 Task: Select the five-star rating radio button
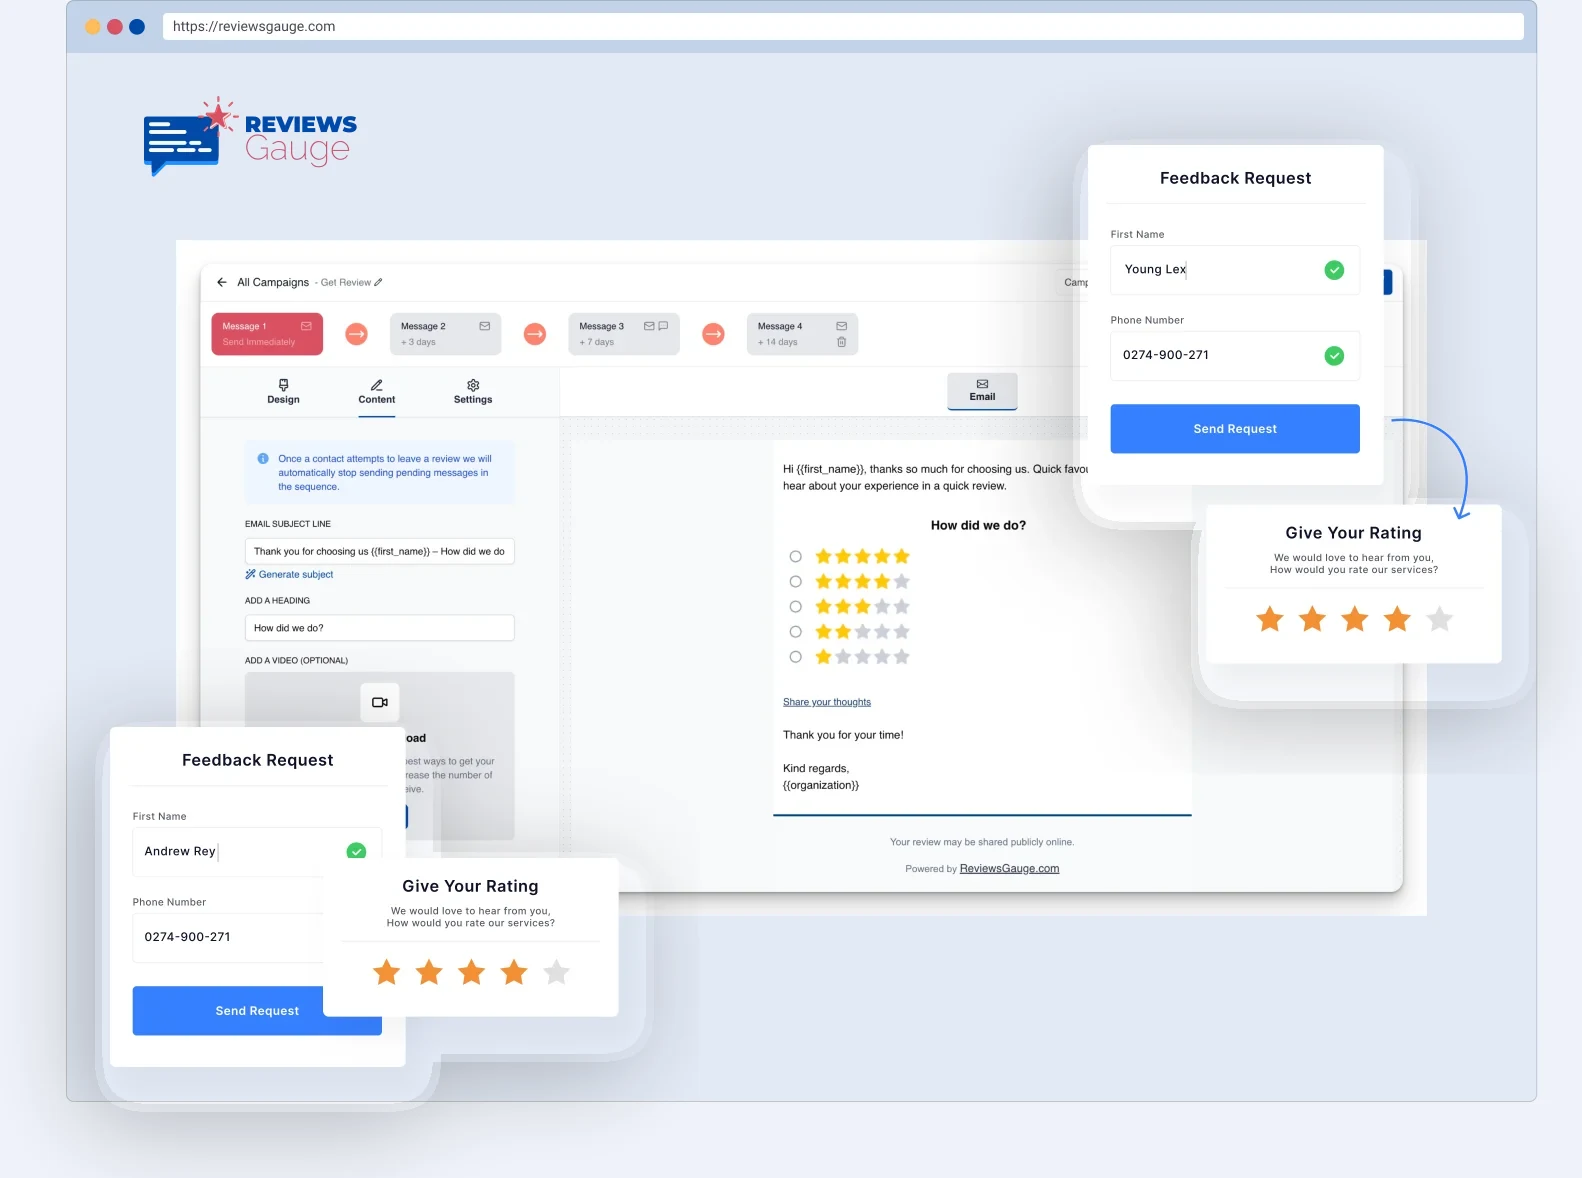click(796, 556)
